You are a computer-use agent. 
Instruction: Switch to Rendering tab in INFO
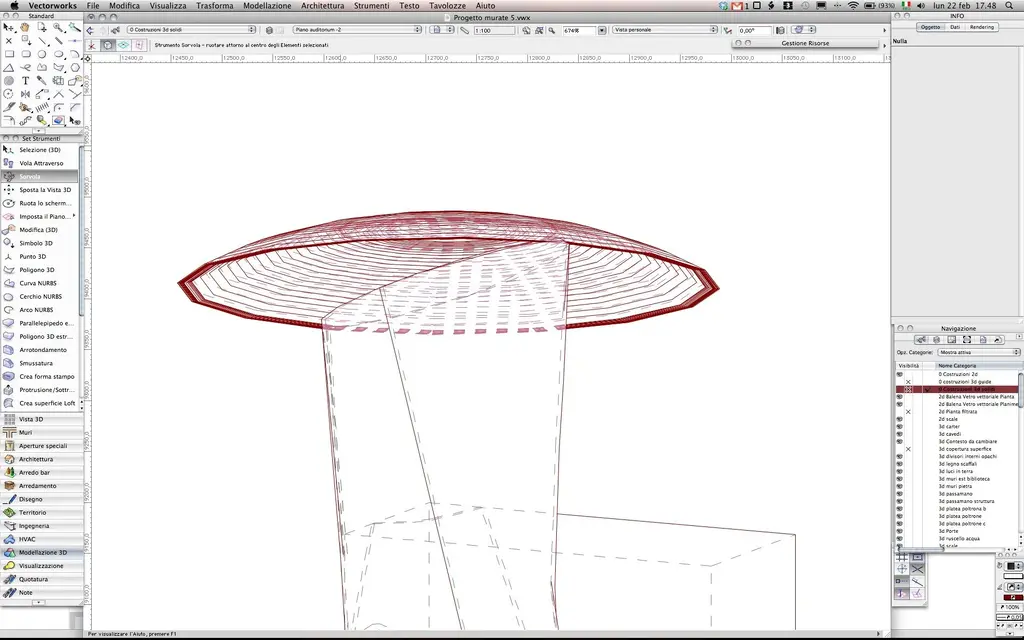(982, 27)
